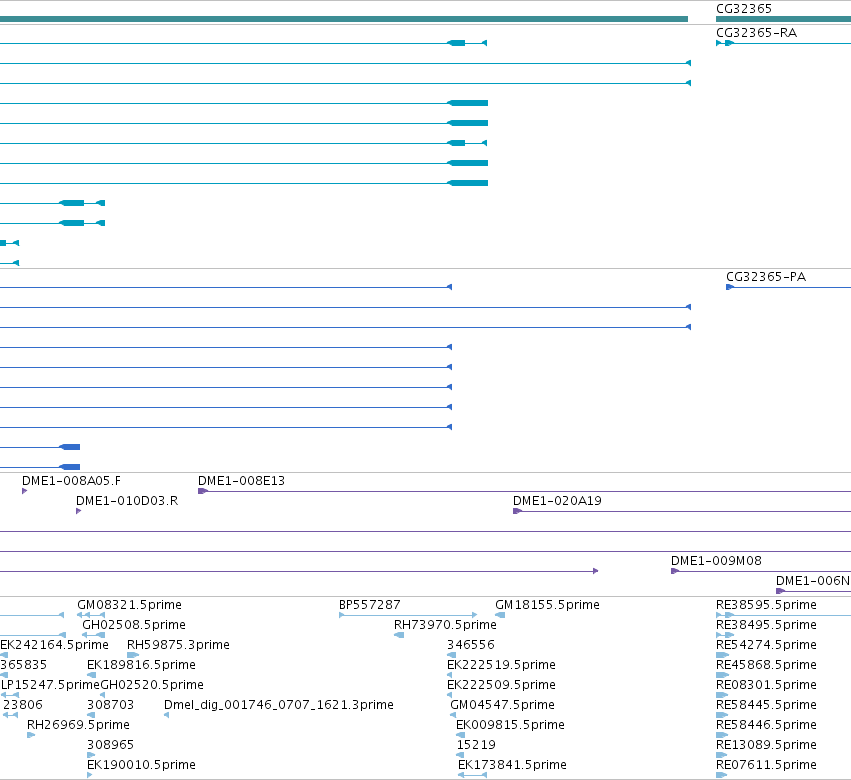Select clone DME1-020A19 label
The width and height of the screenshot is (851, 780).
coord(557,501)
